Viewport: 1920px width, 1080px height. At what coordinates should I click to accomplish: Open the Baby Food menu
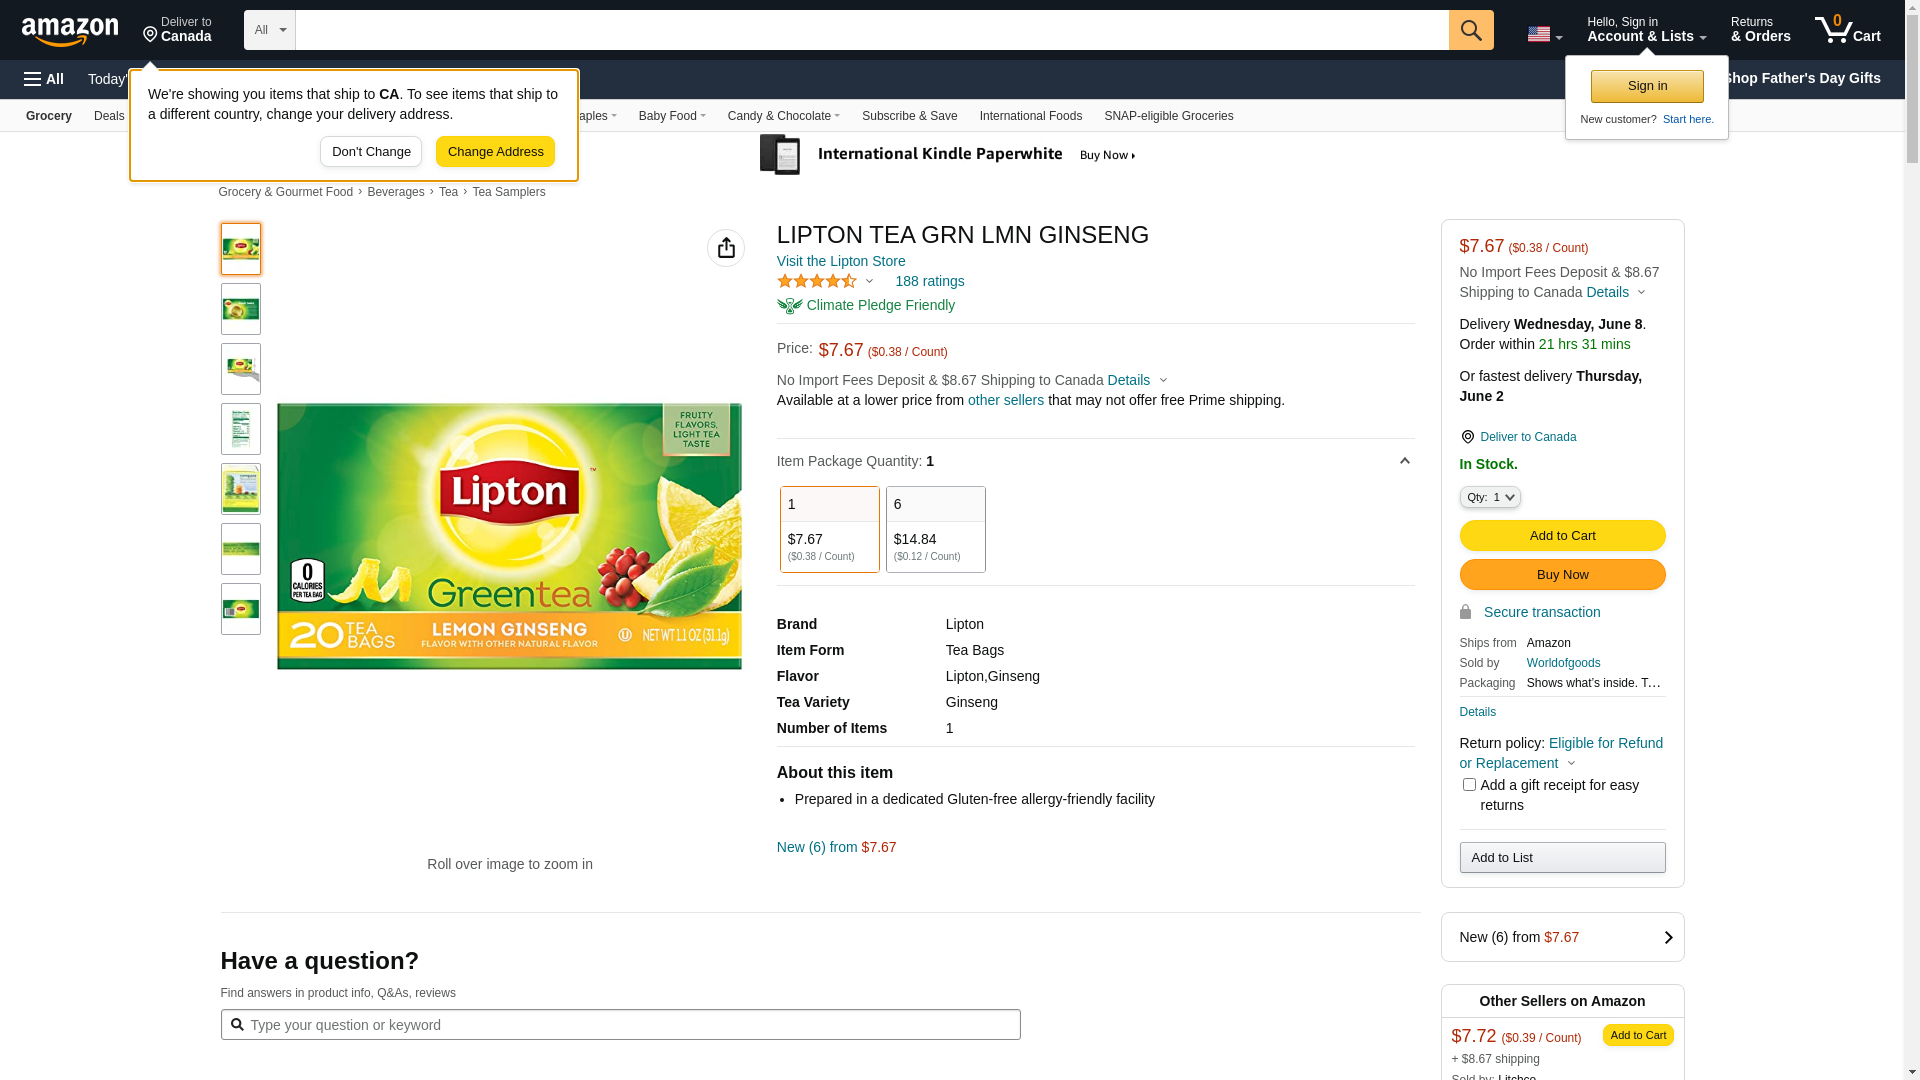click(x=672, y=116)
